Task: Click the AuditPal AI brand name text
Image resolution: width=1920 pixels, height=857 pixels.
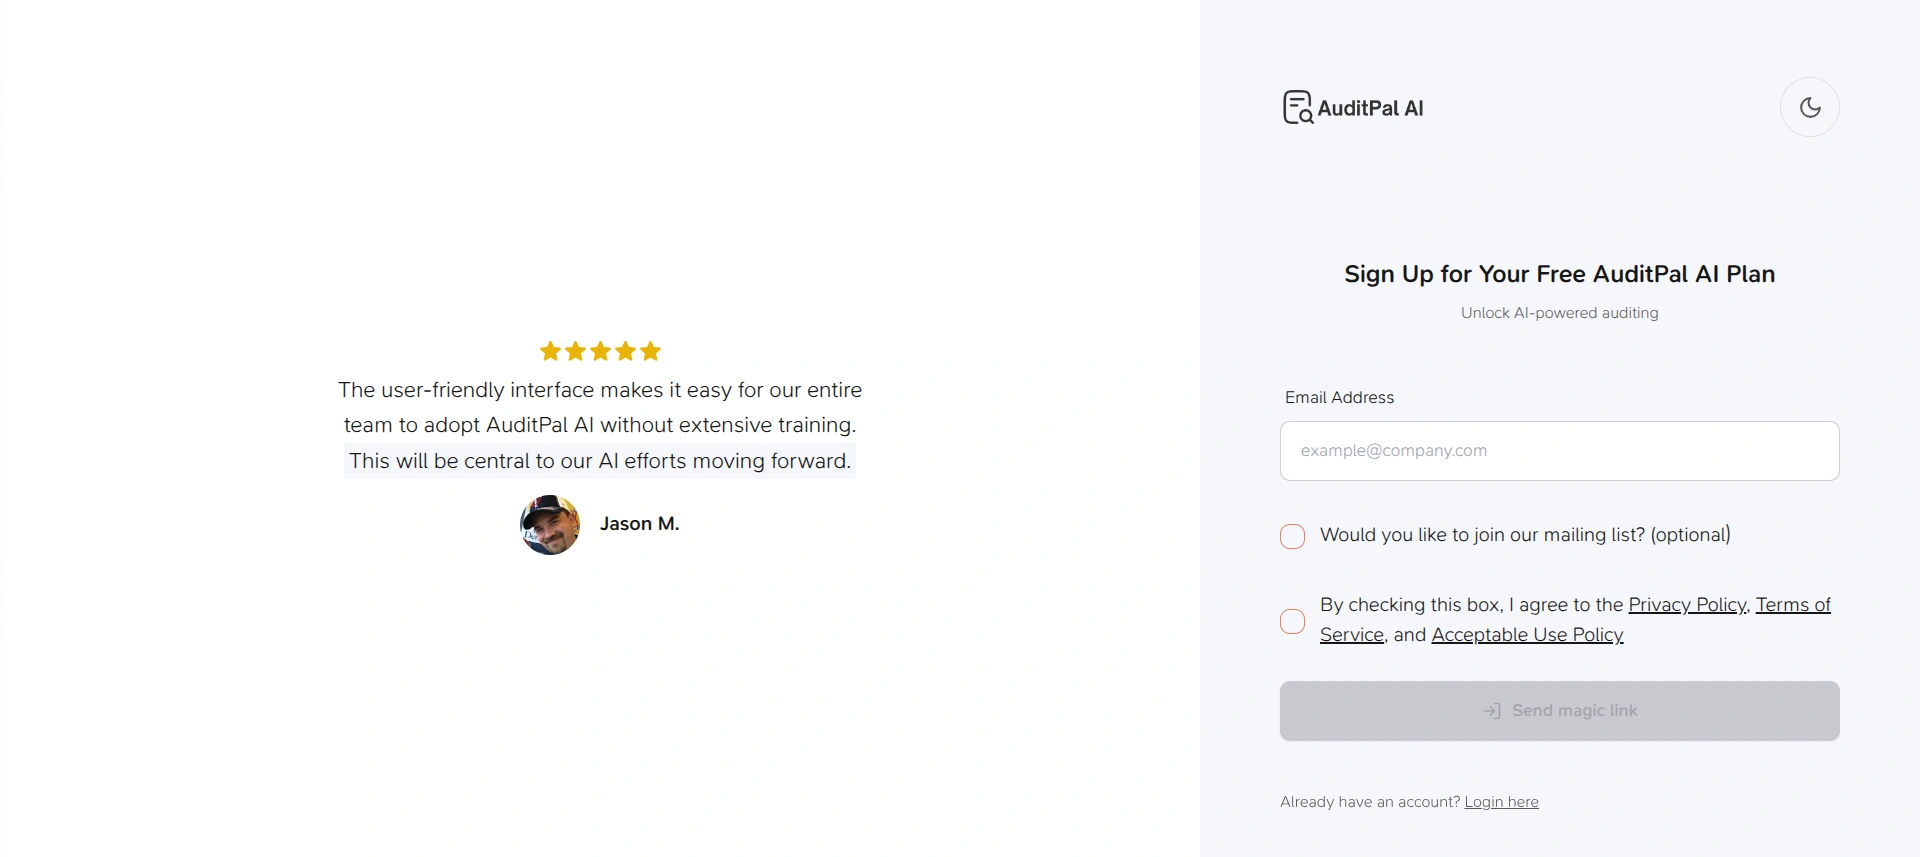Action: click(1370, 108)
